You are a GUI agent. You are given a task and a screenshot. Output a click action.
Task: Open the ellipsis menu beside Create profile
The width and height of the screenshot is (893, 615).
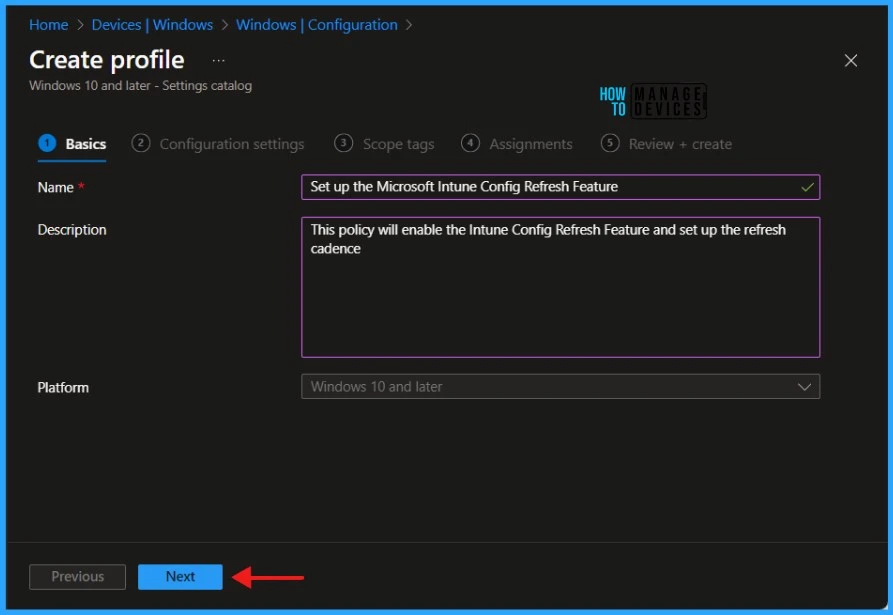(219, 60)
